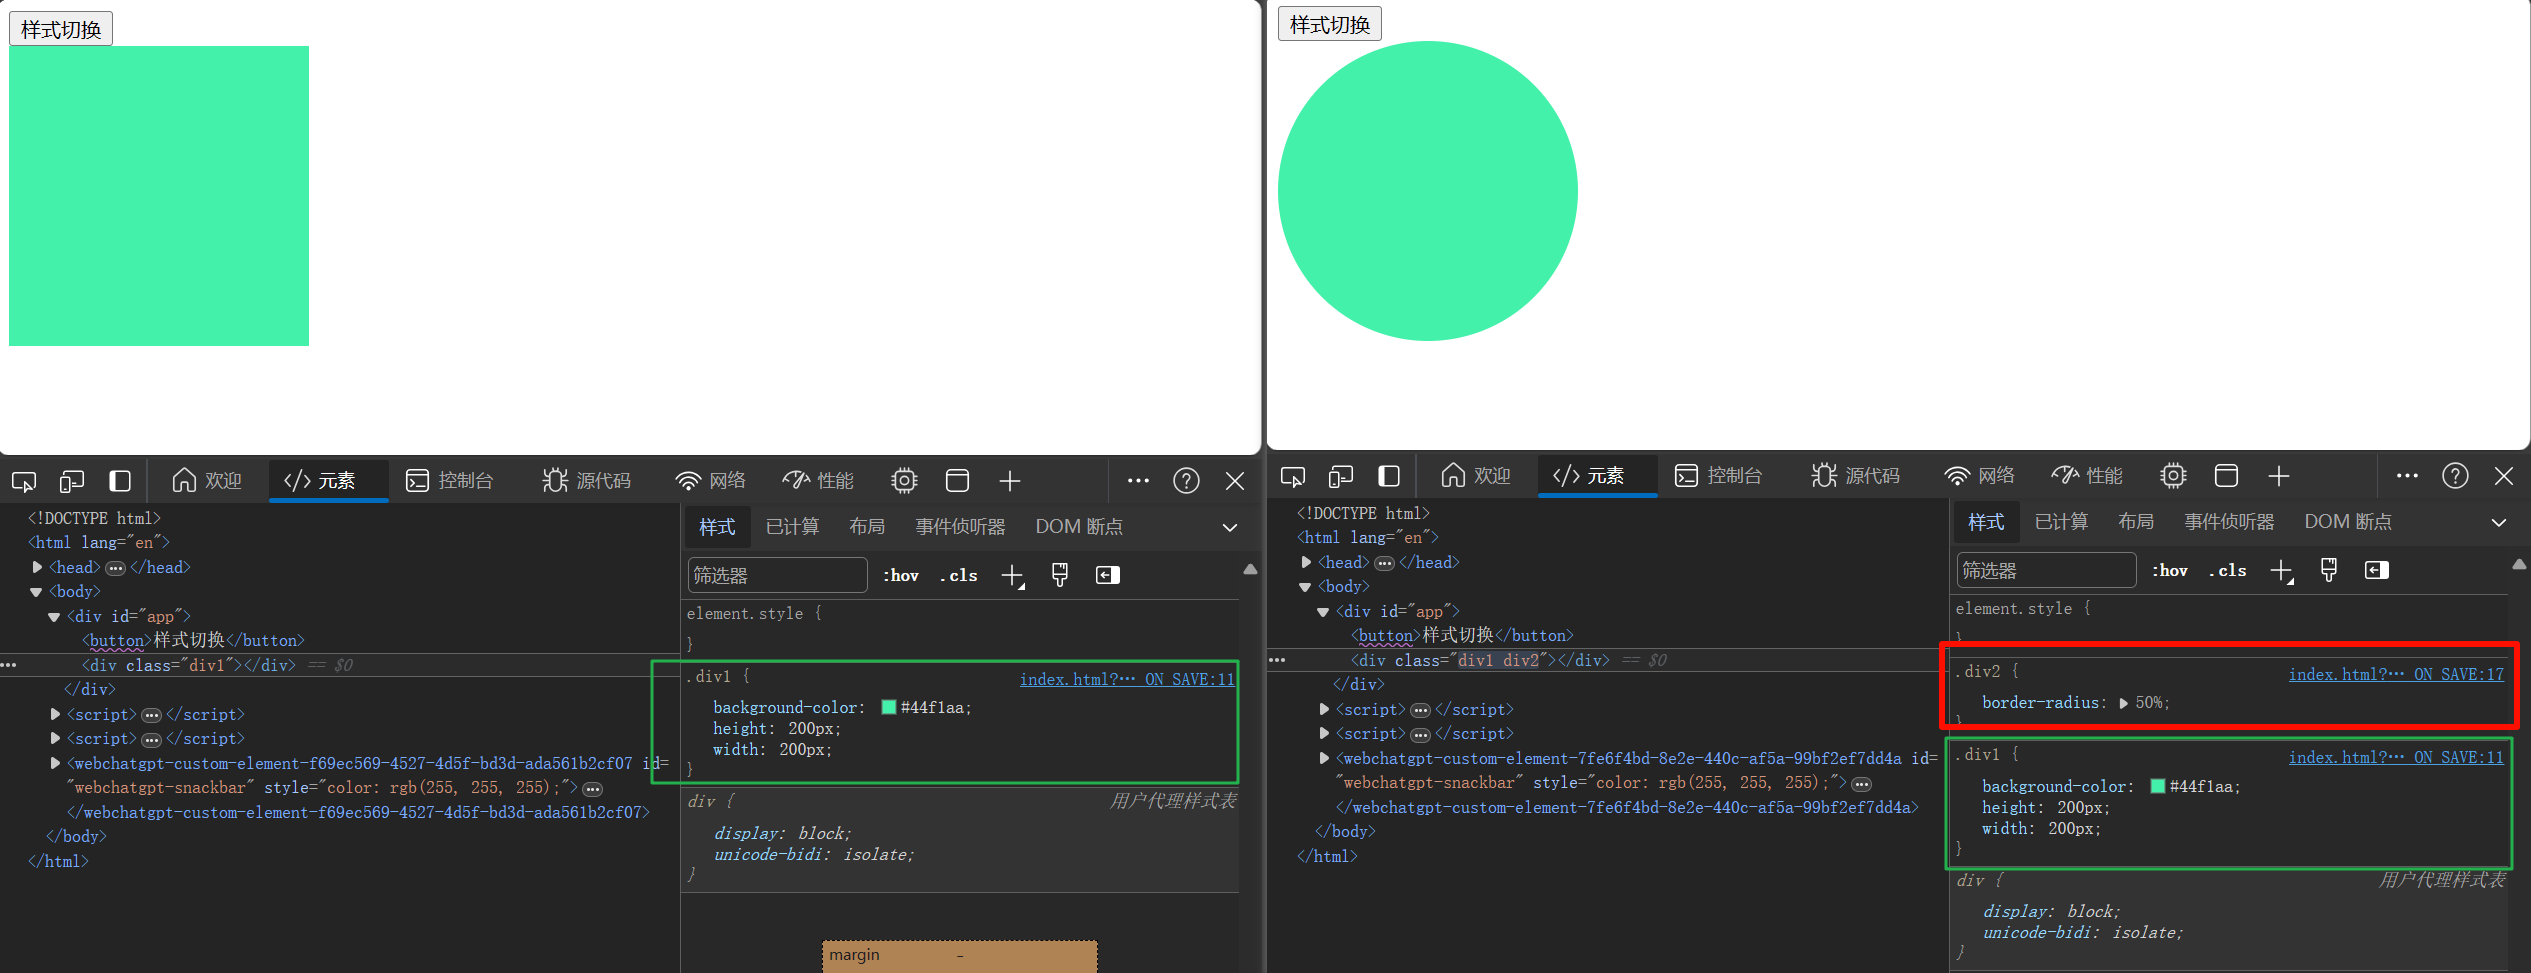Switch to 已计算 tab in left styles pane
The image size is (2531, 973).
point(792,527)
